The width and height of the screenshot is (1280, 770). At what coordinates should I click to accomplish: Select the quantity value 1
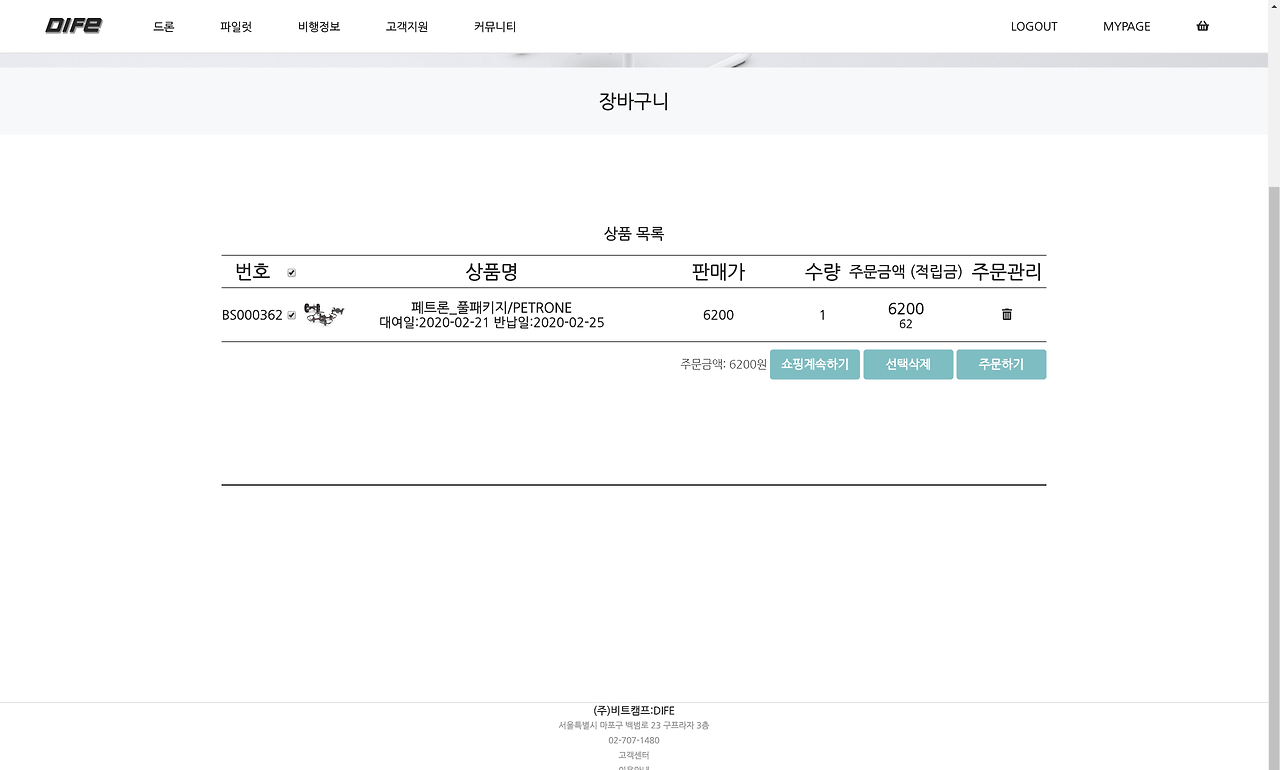(822, 315)
